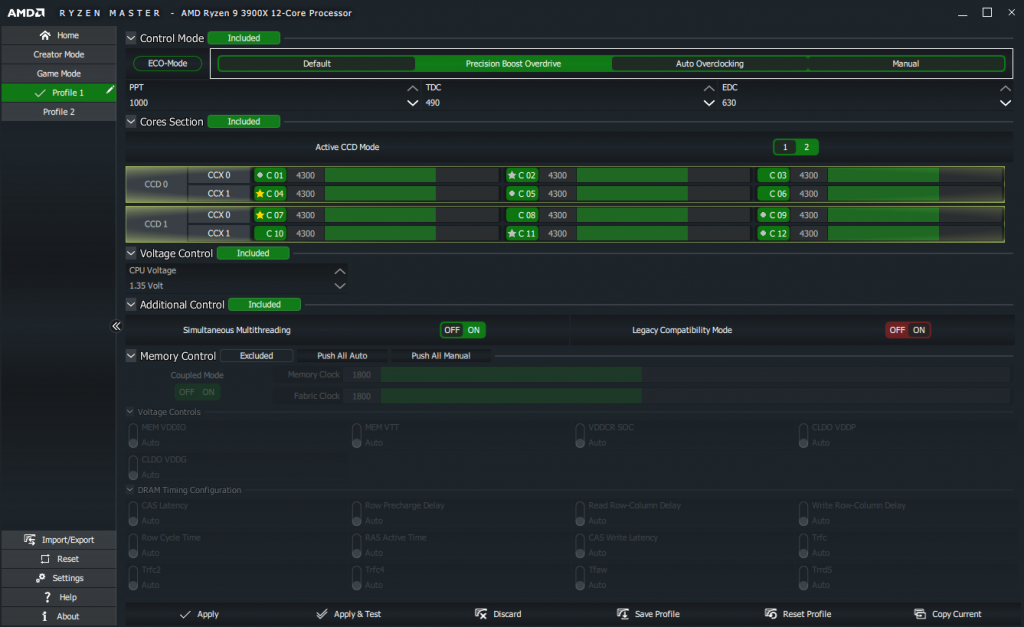
Task: Click the checkmark icon next to Profile 1
Action: (x=40, y=93)
